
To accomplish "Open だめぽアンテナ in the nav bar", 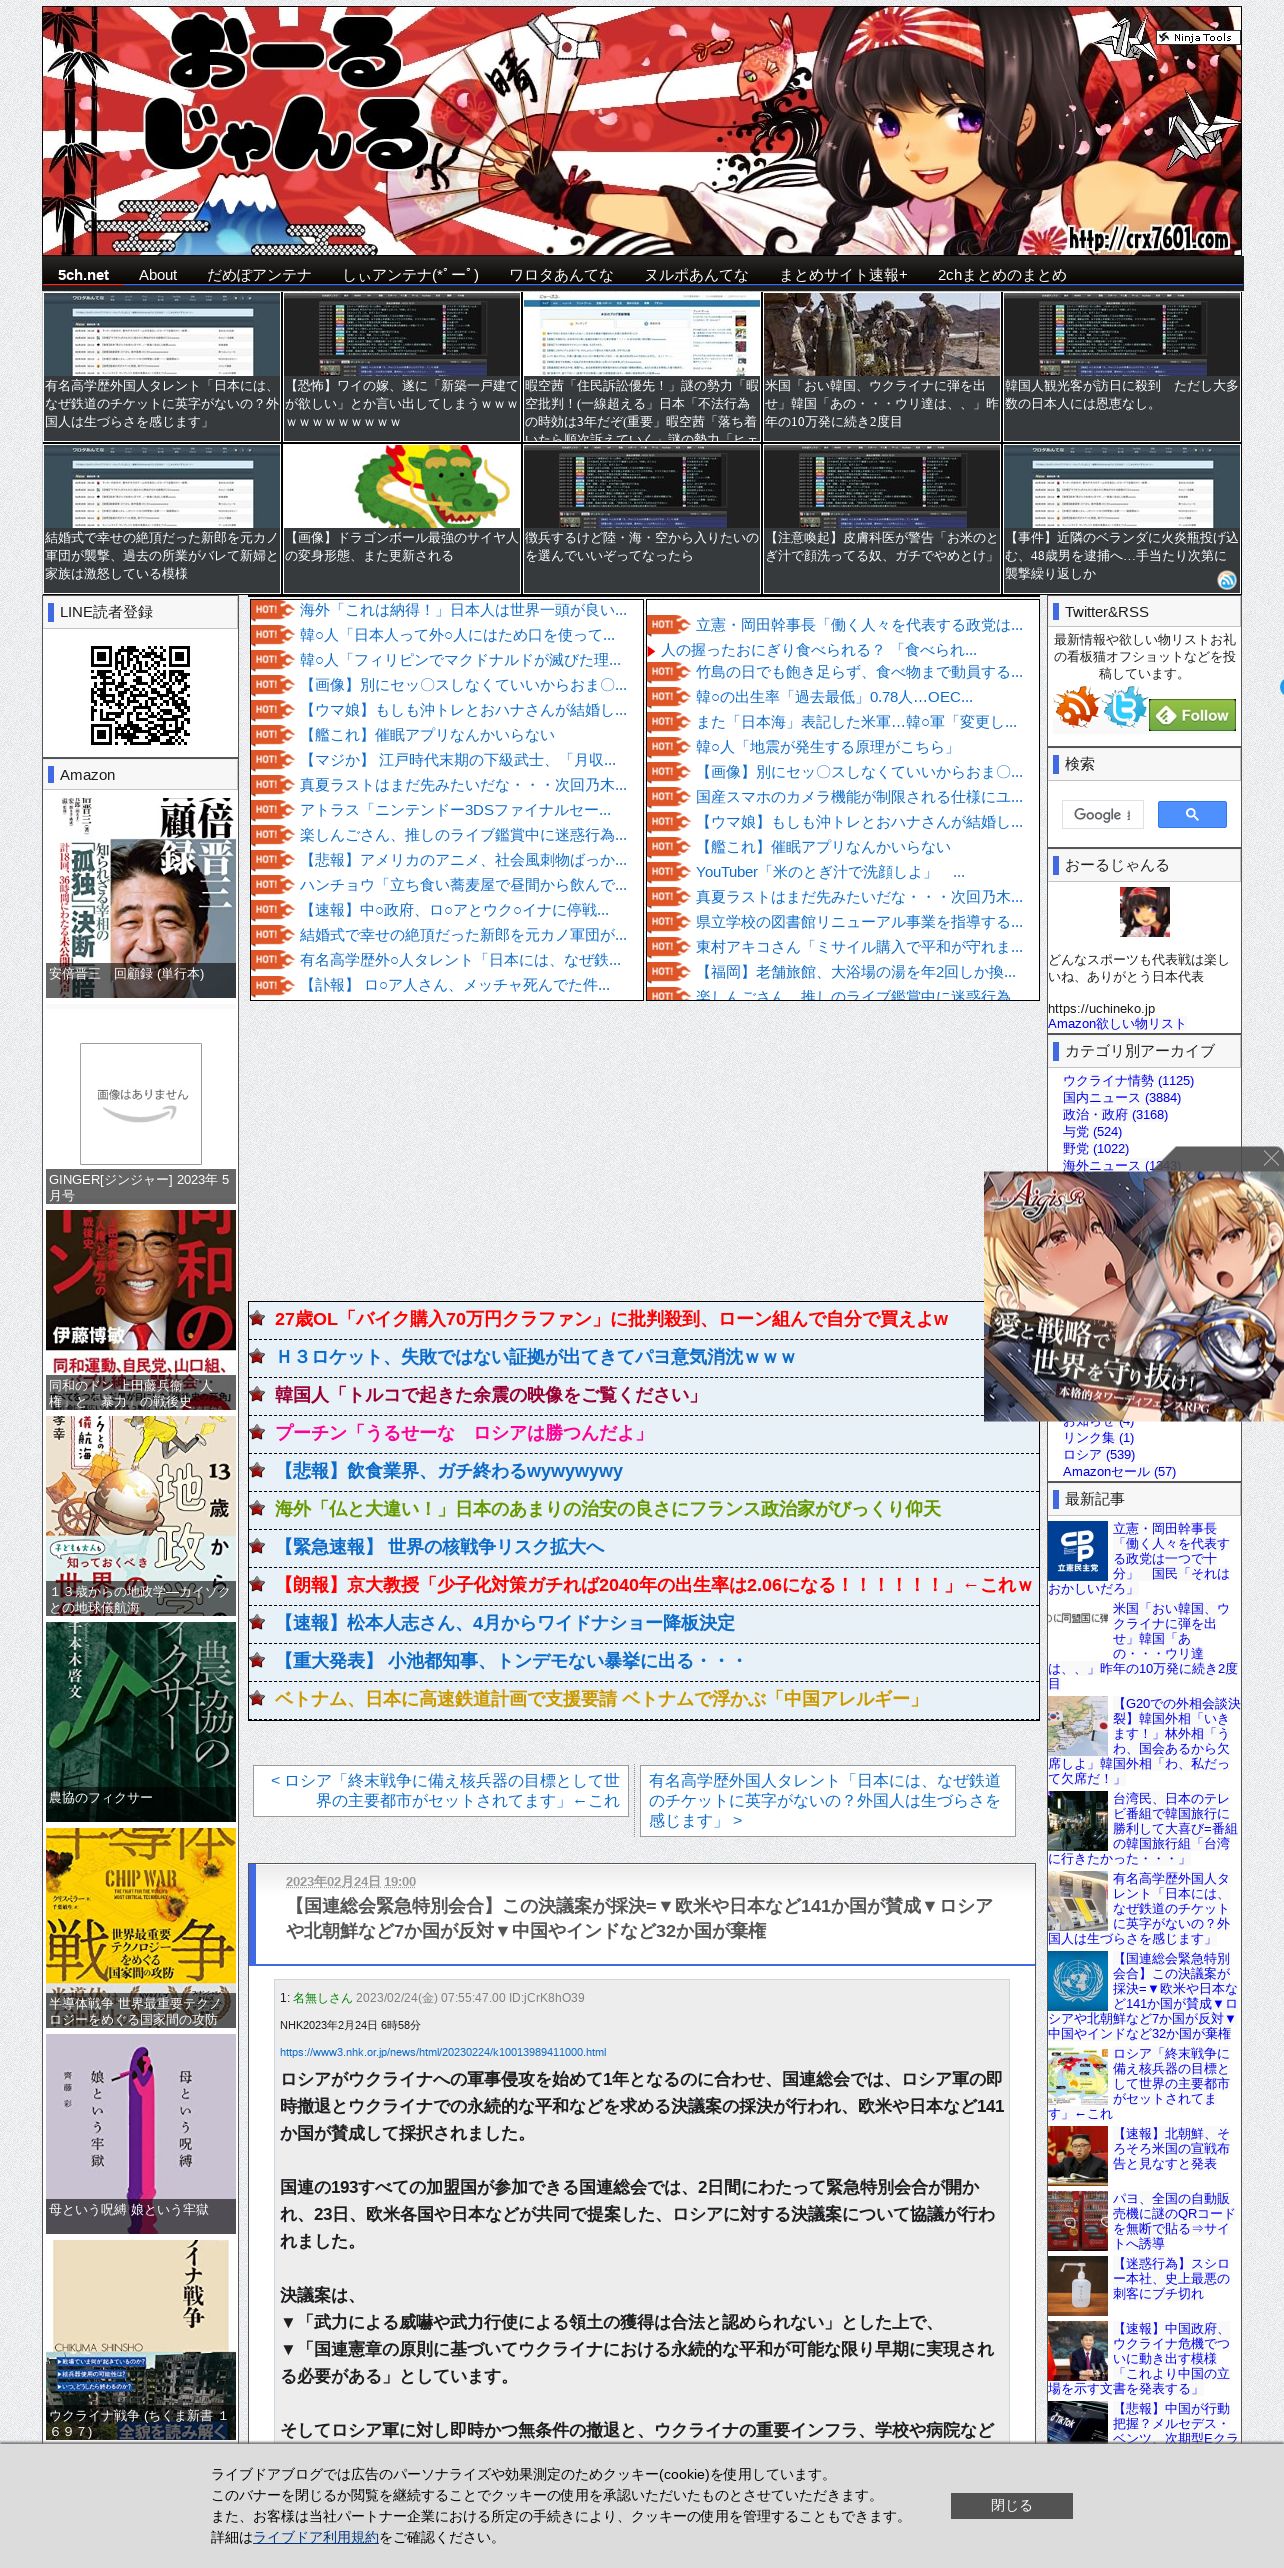I will click(x=259, y=275).
